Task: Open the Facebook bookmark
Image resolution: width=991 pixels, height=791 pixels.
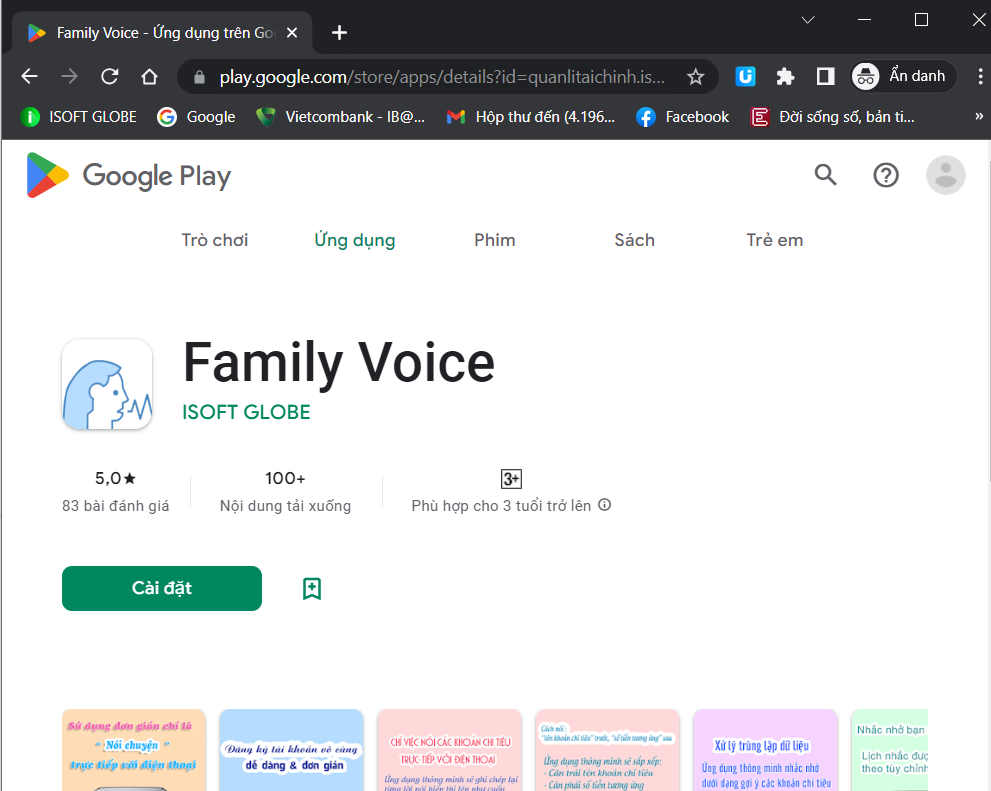Action: coord(683,117)
